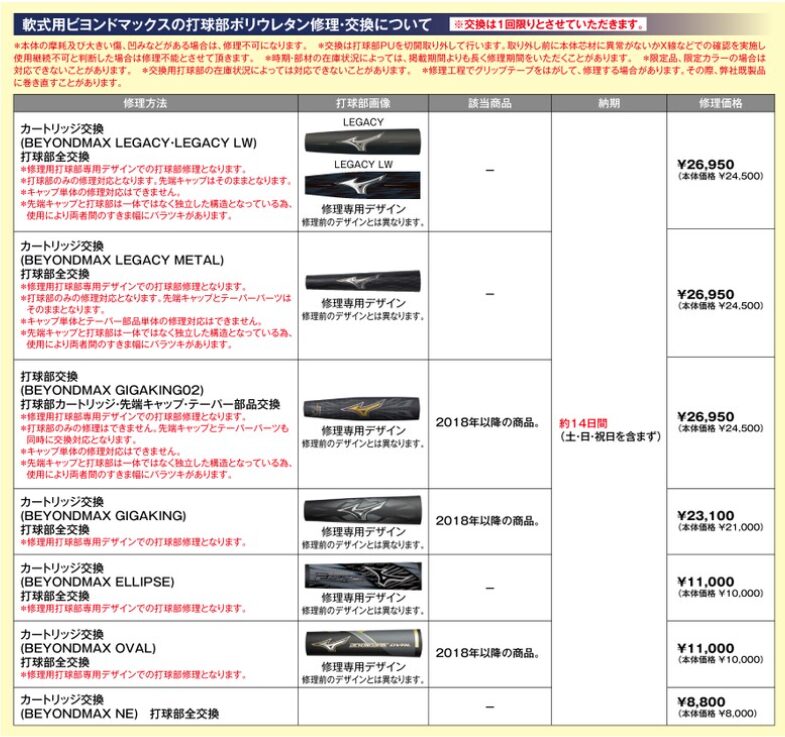Click the LEGACY LW bat barrel image
Screen dimensions: 785x737
tap(363, 184)
